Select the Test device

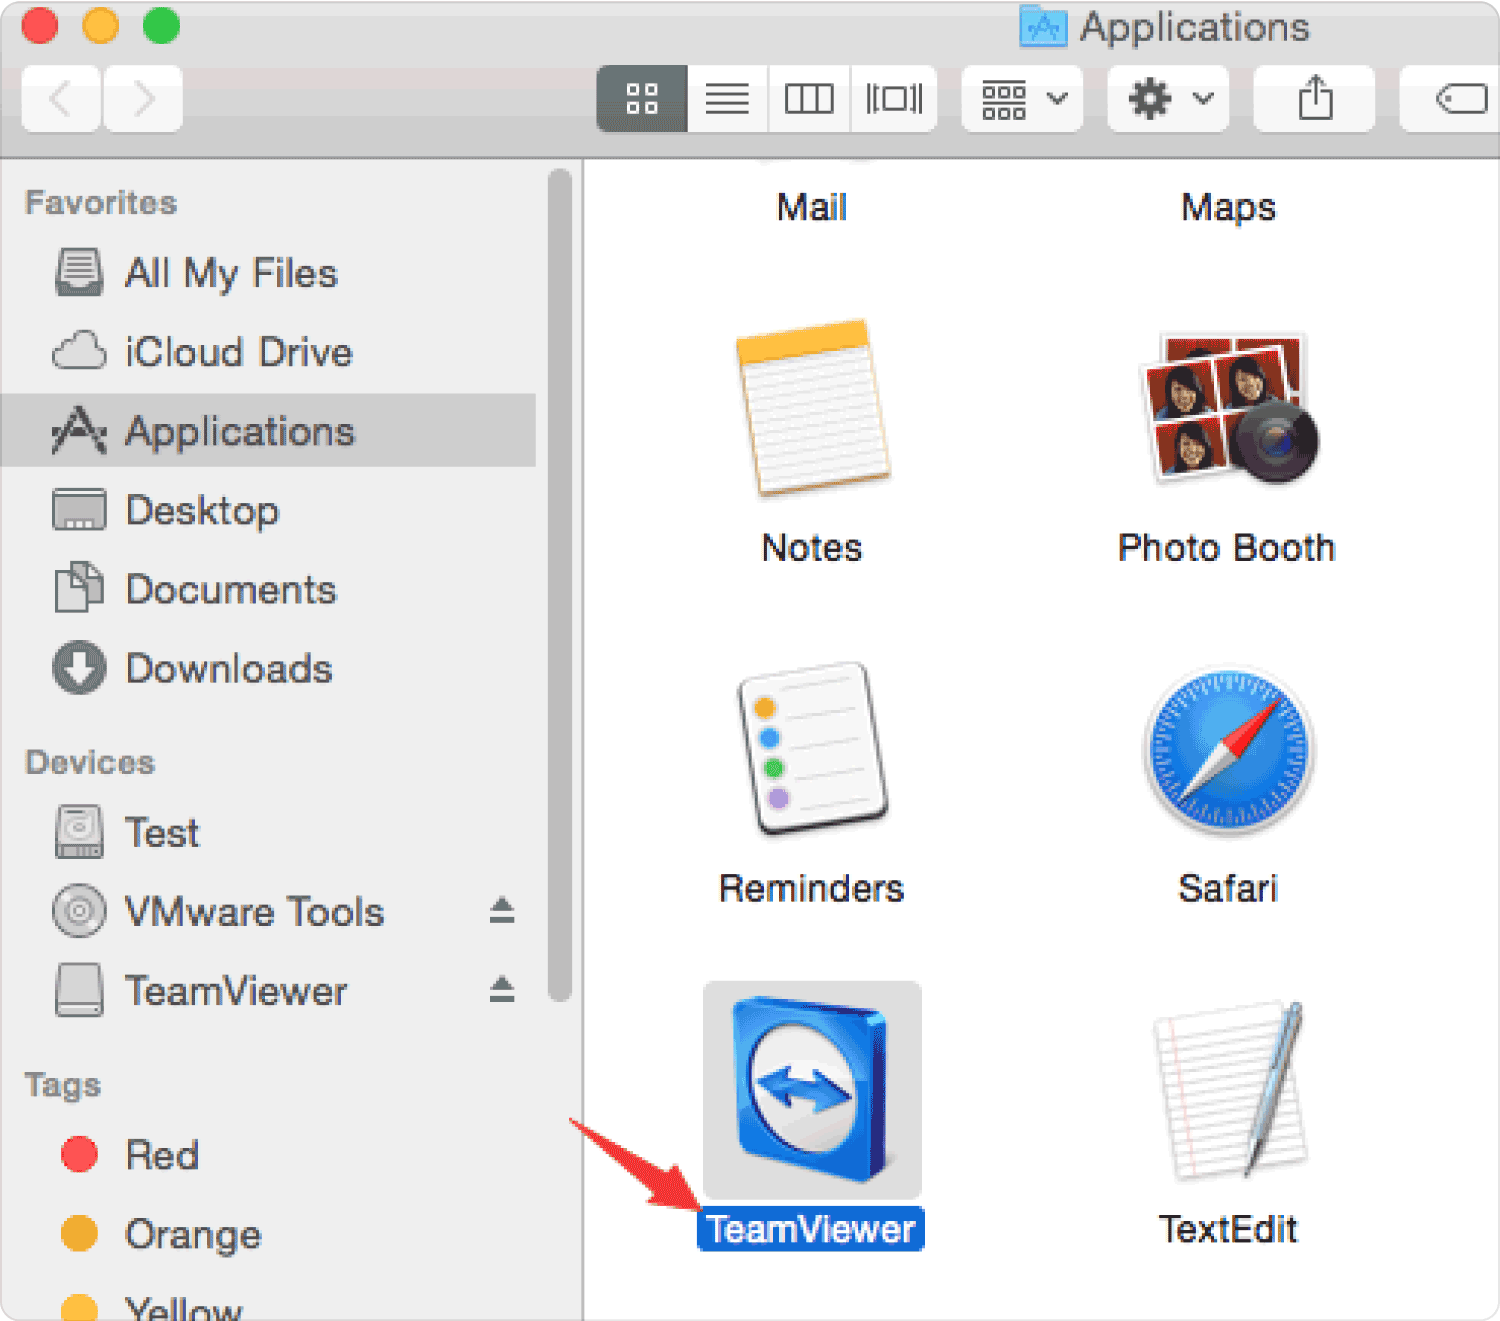[268, 832]
